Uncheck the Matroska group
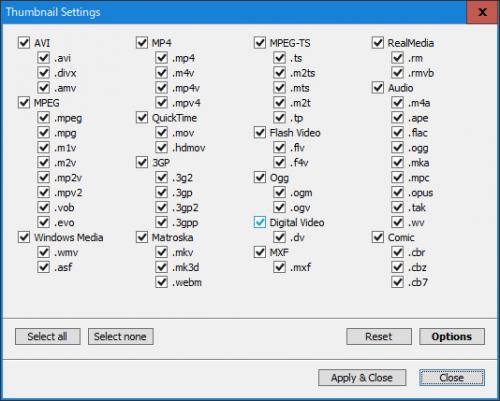 [x=142, y=237]
